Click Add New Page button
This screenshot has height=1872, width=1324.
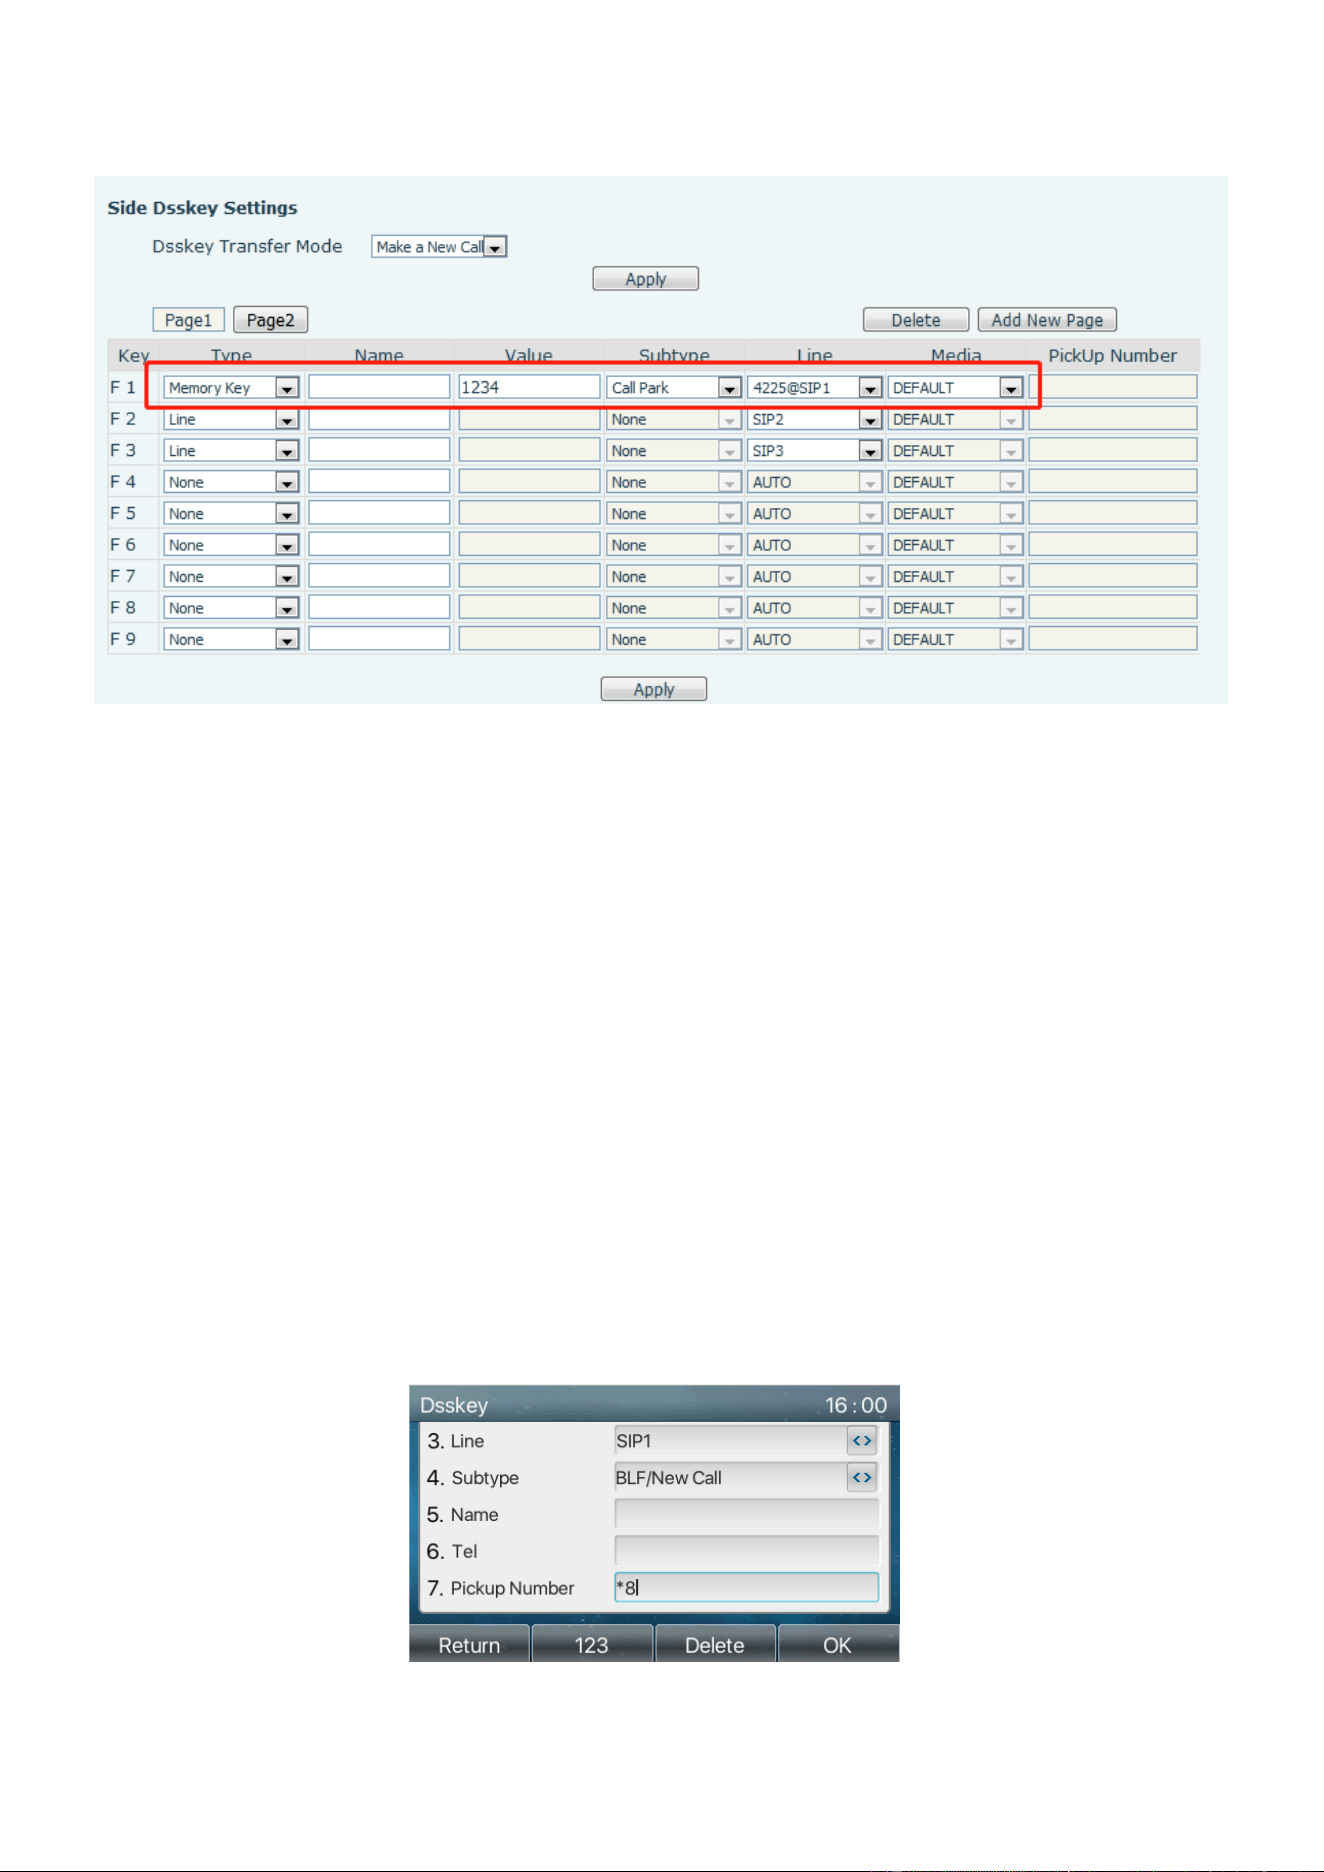coord(1047,320)
